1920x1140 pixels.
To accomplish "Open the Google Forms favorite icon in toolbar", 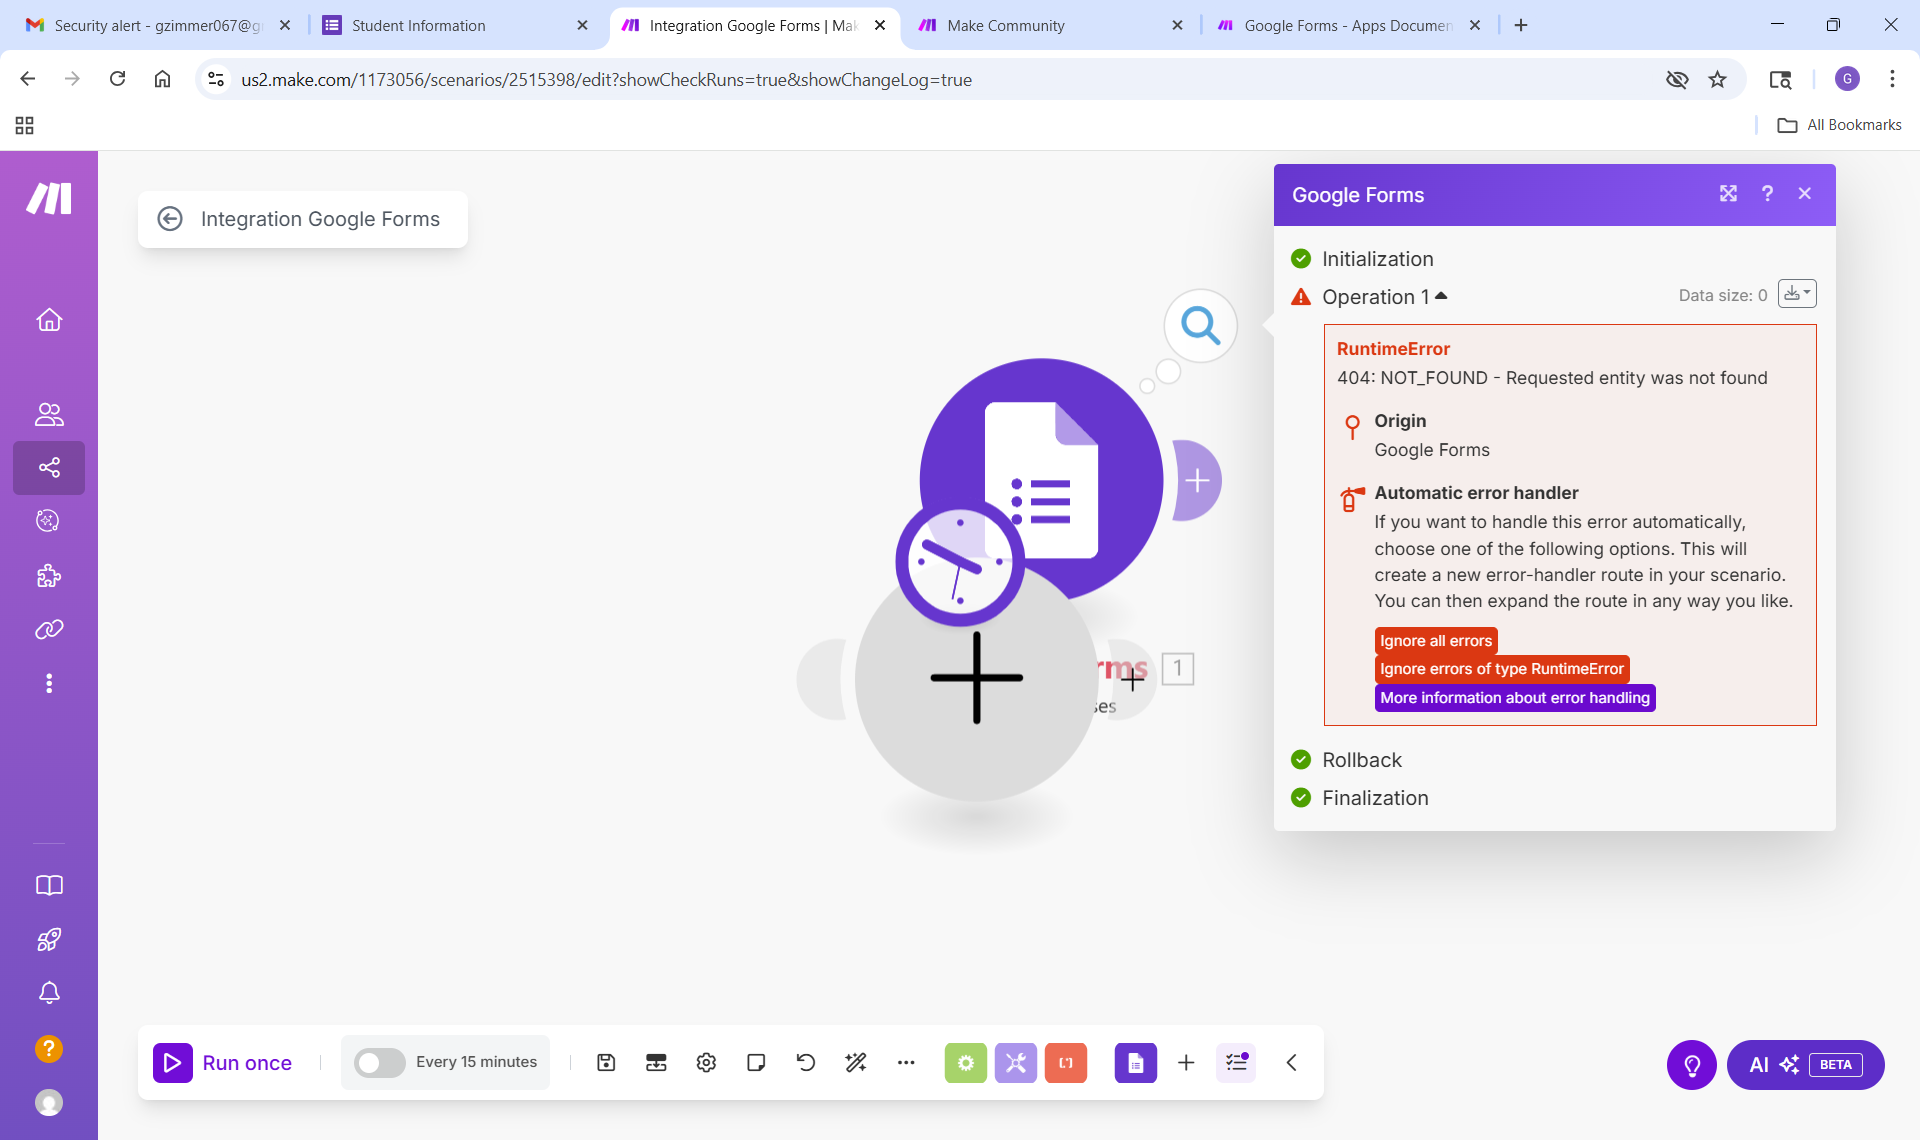I will click(x=1136, y=1063).
